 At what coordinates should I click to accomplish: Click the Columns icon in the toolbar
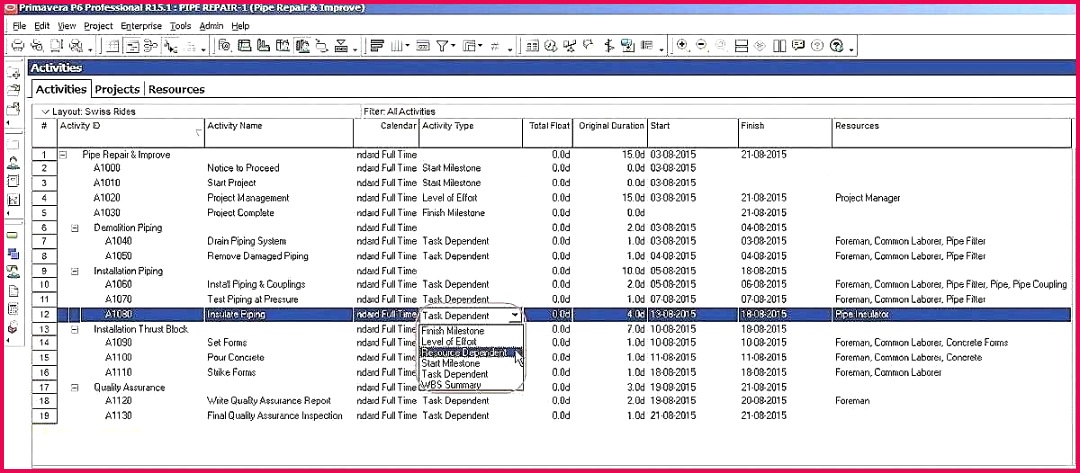[400, 46]
